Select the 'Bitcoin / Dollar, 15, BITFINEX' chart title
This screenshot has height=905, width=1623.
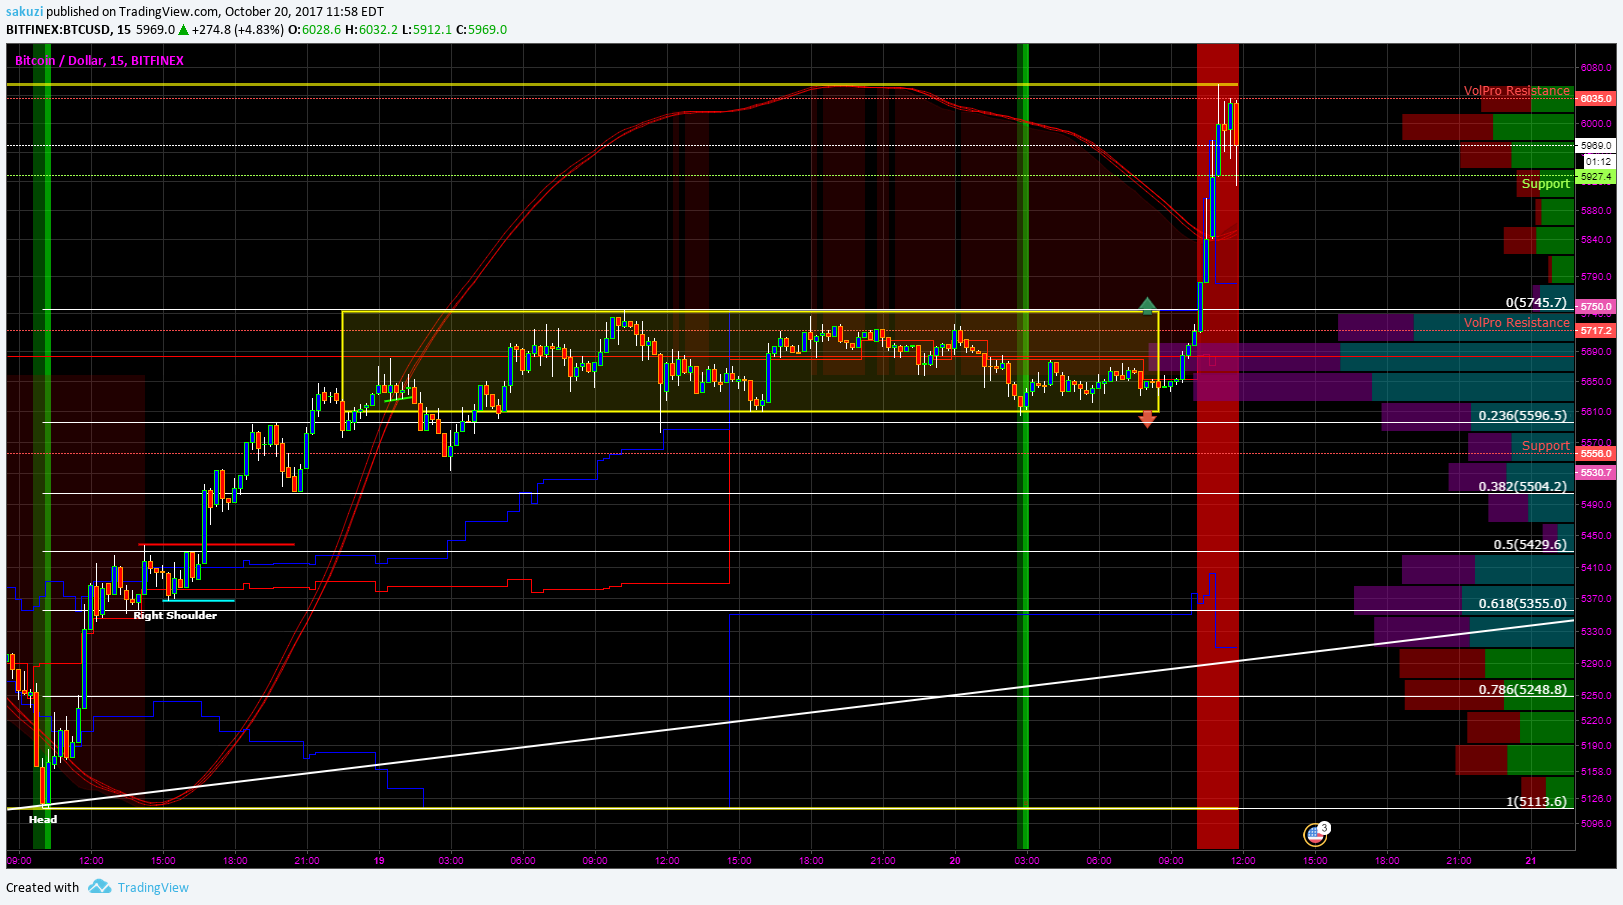click(99, 61)
